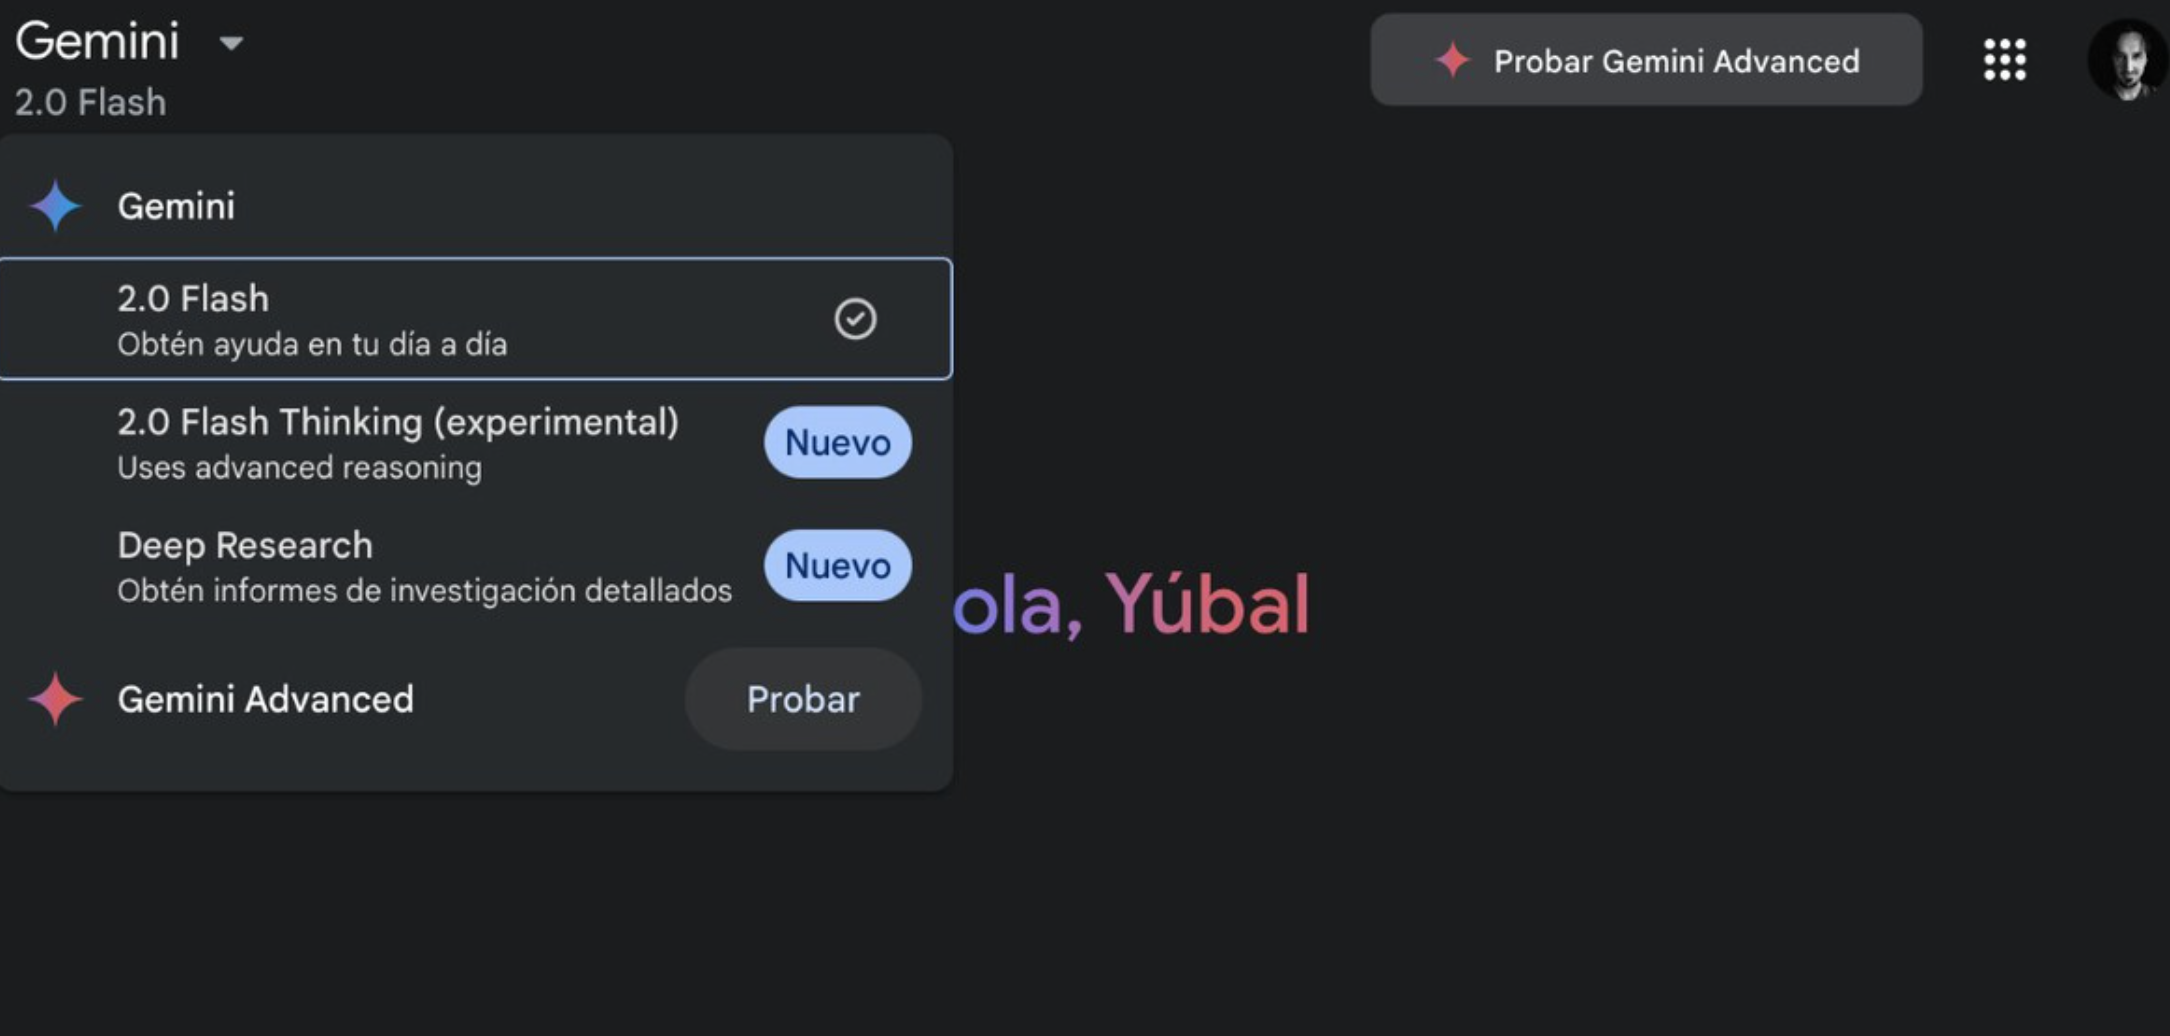The width and height of the screenshot is (2170, 1036).
Task: Select the 2.0 Flash model
Action: [475, 319]
